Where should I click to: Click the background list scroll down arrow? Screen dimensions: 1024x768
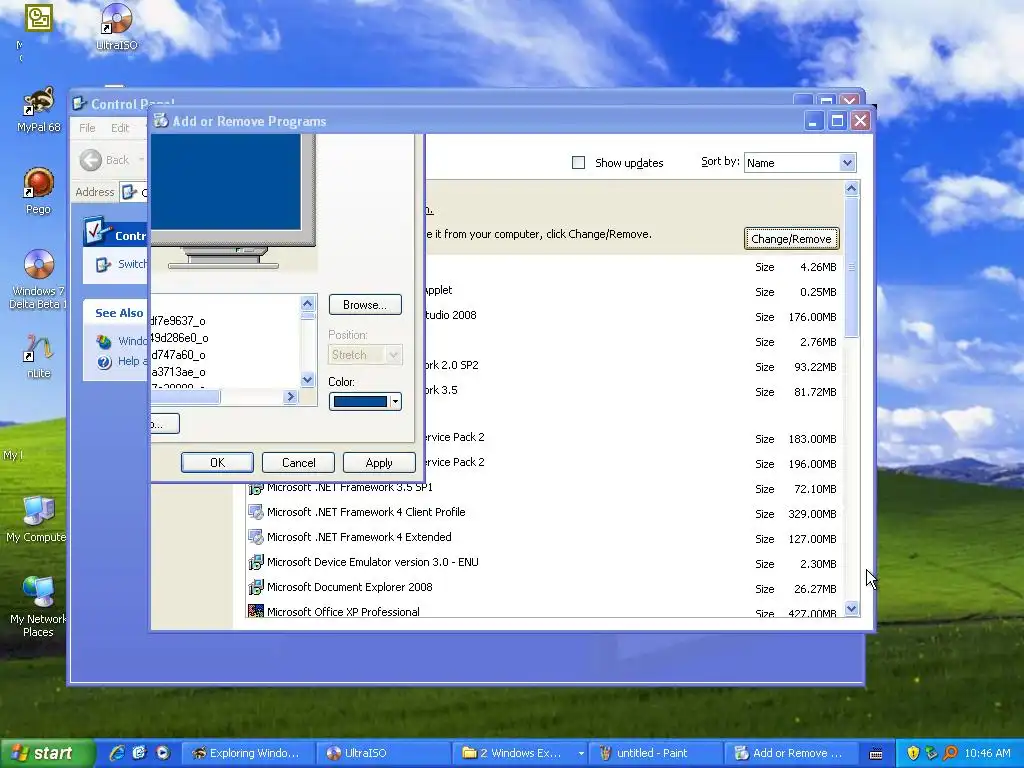tap(308, 379)
